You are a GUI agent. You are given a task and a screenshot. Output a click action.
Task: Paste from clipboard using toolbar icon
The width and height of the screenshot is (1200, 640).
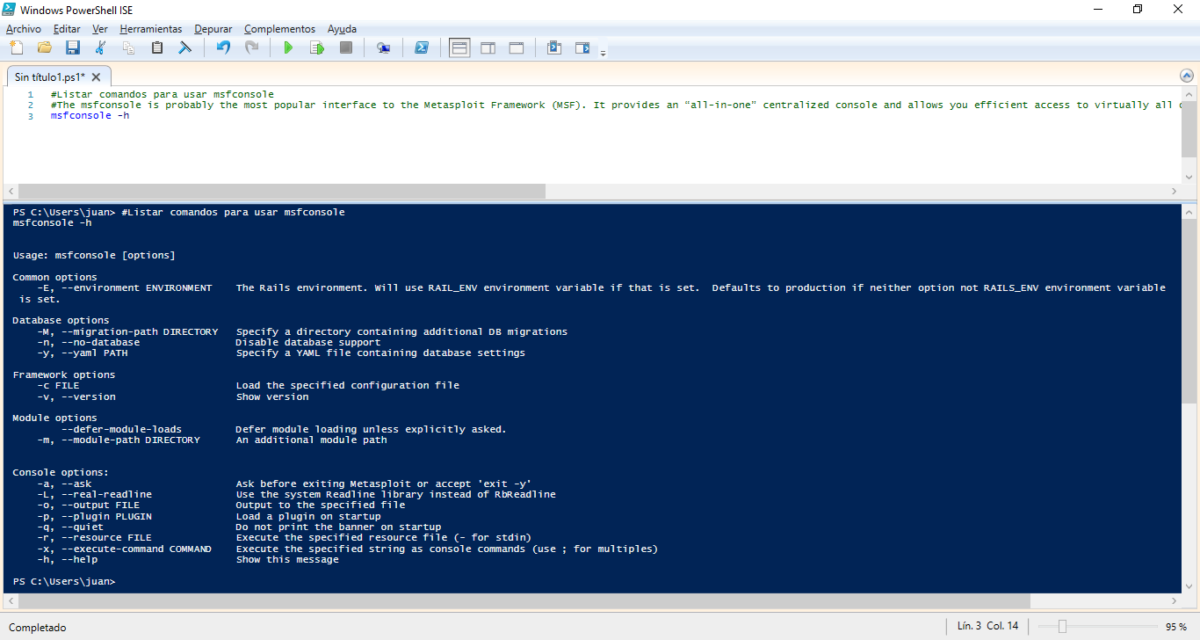157,47
